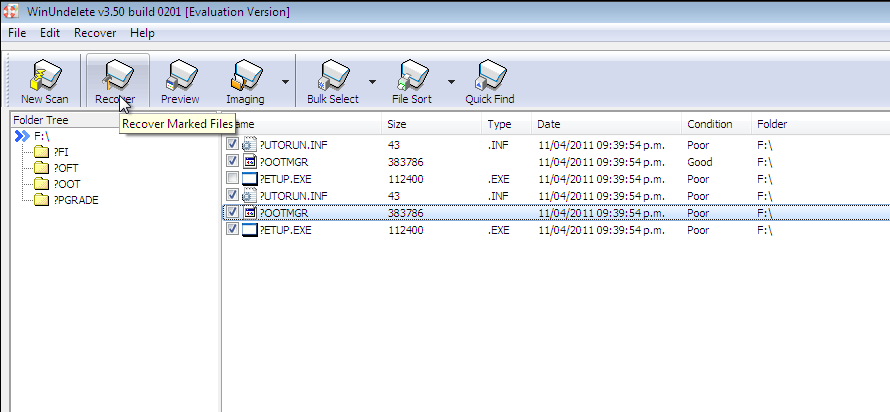Expand the Bulk Select dropdown arrow
The height and width of the screenshot is (412, 890).
pyautogui.click(x=371, y=82)
